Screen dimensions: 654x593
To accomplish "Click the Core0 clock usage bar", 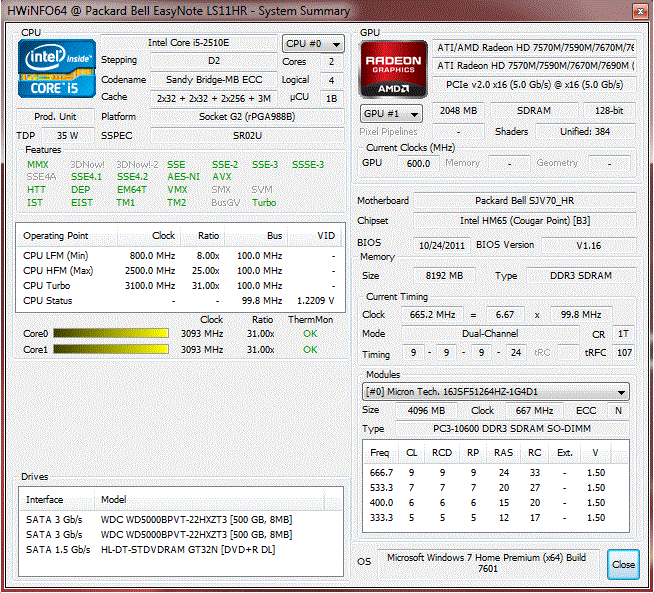I will click(x=111, y=333).
